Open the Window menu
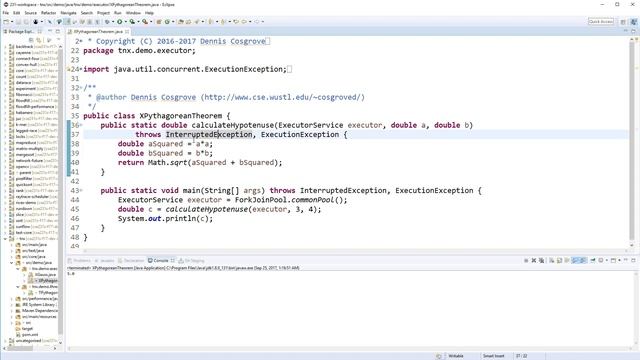The image size is (640, 360). point(133,13)
